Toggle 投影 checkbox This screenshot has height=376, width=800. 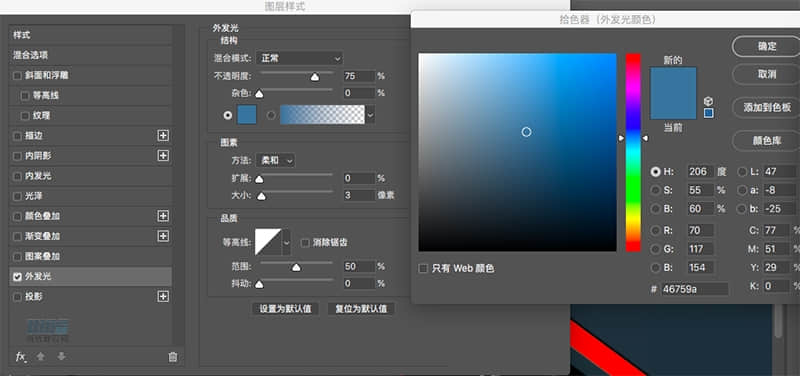pos(17,297)
